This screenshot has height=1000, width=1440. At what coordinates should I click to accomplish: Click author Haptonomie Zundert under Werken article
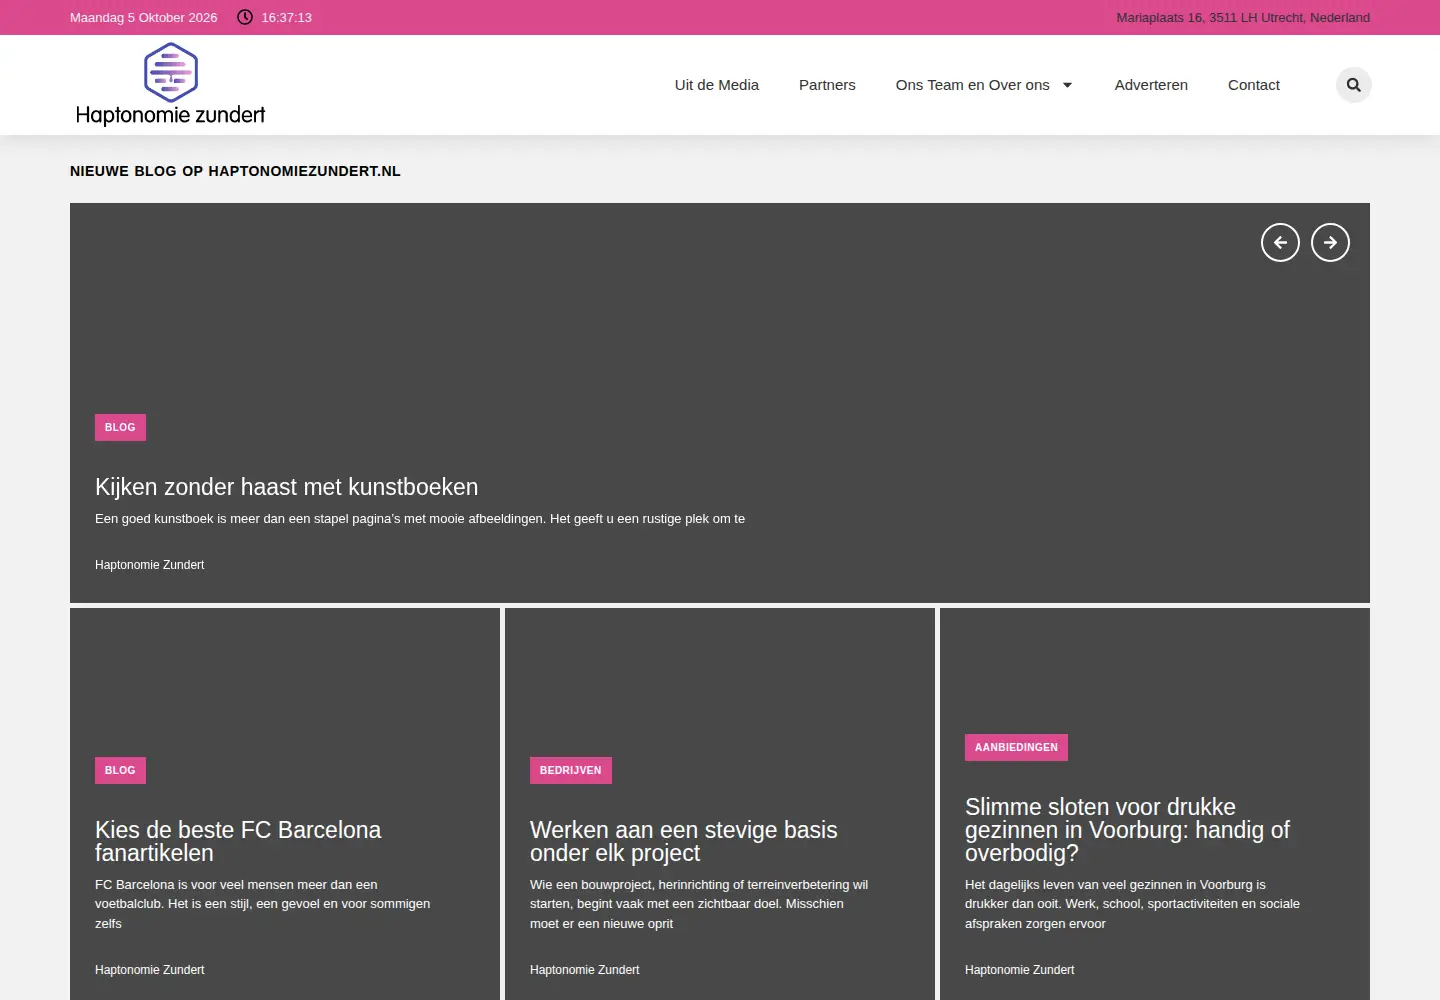[584, 970]
